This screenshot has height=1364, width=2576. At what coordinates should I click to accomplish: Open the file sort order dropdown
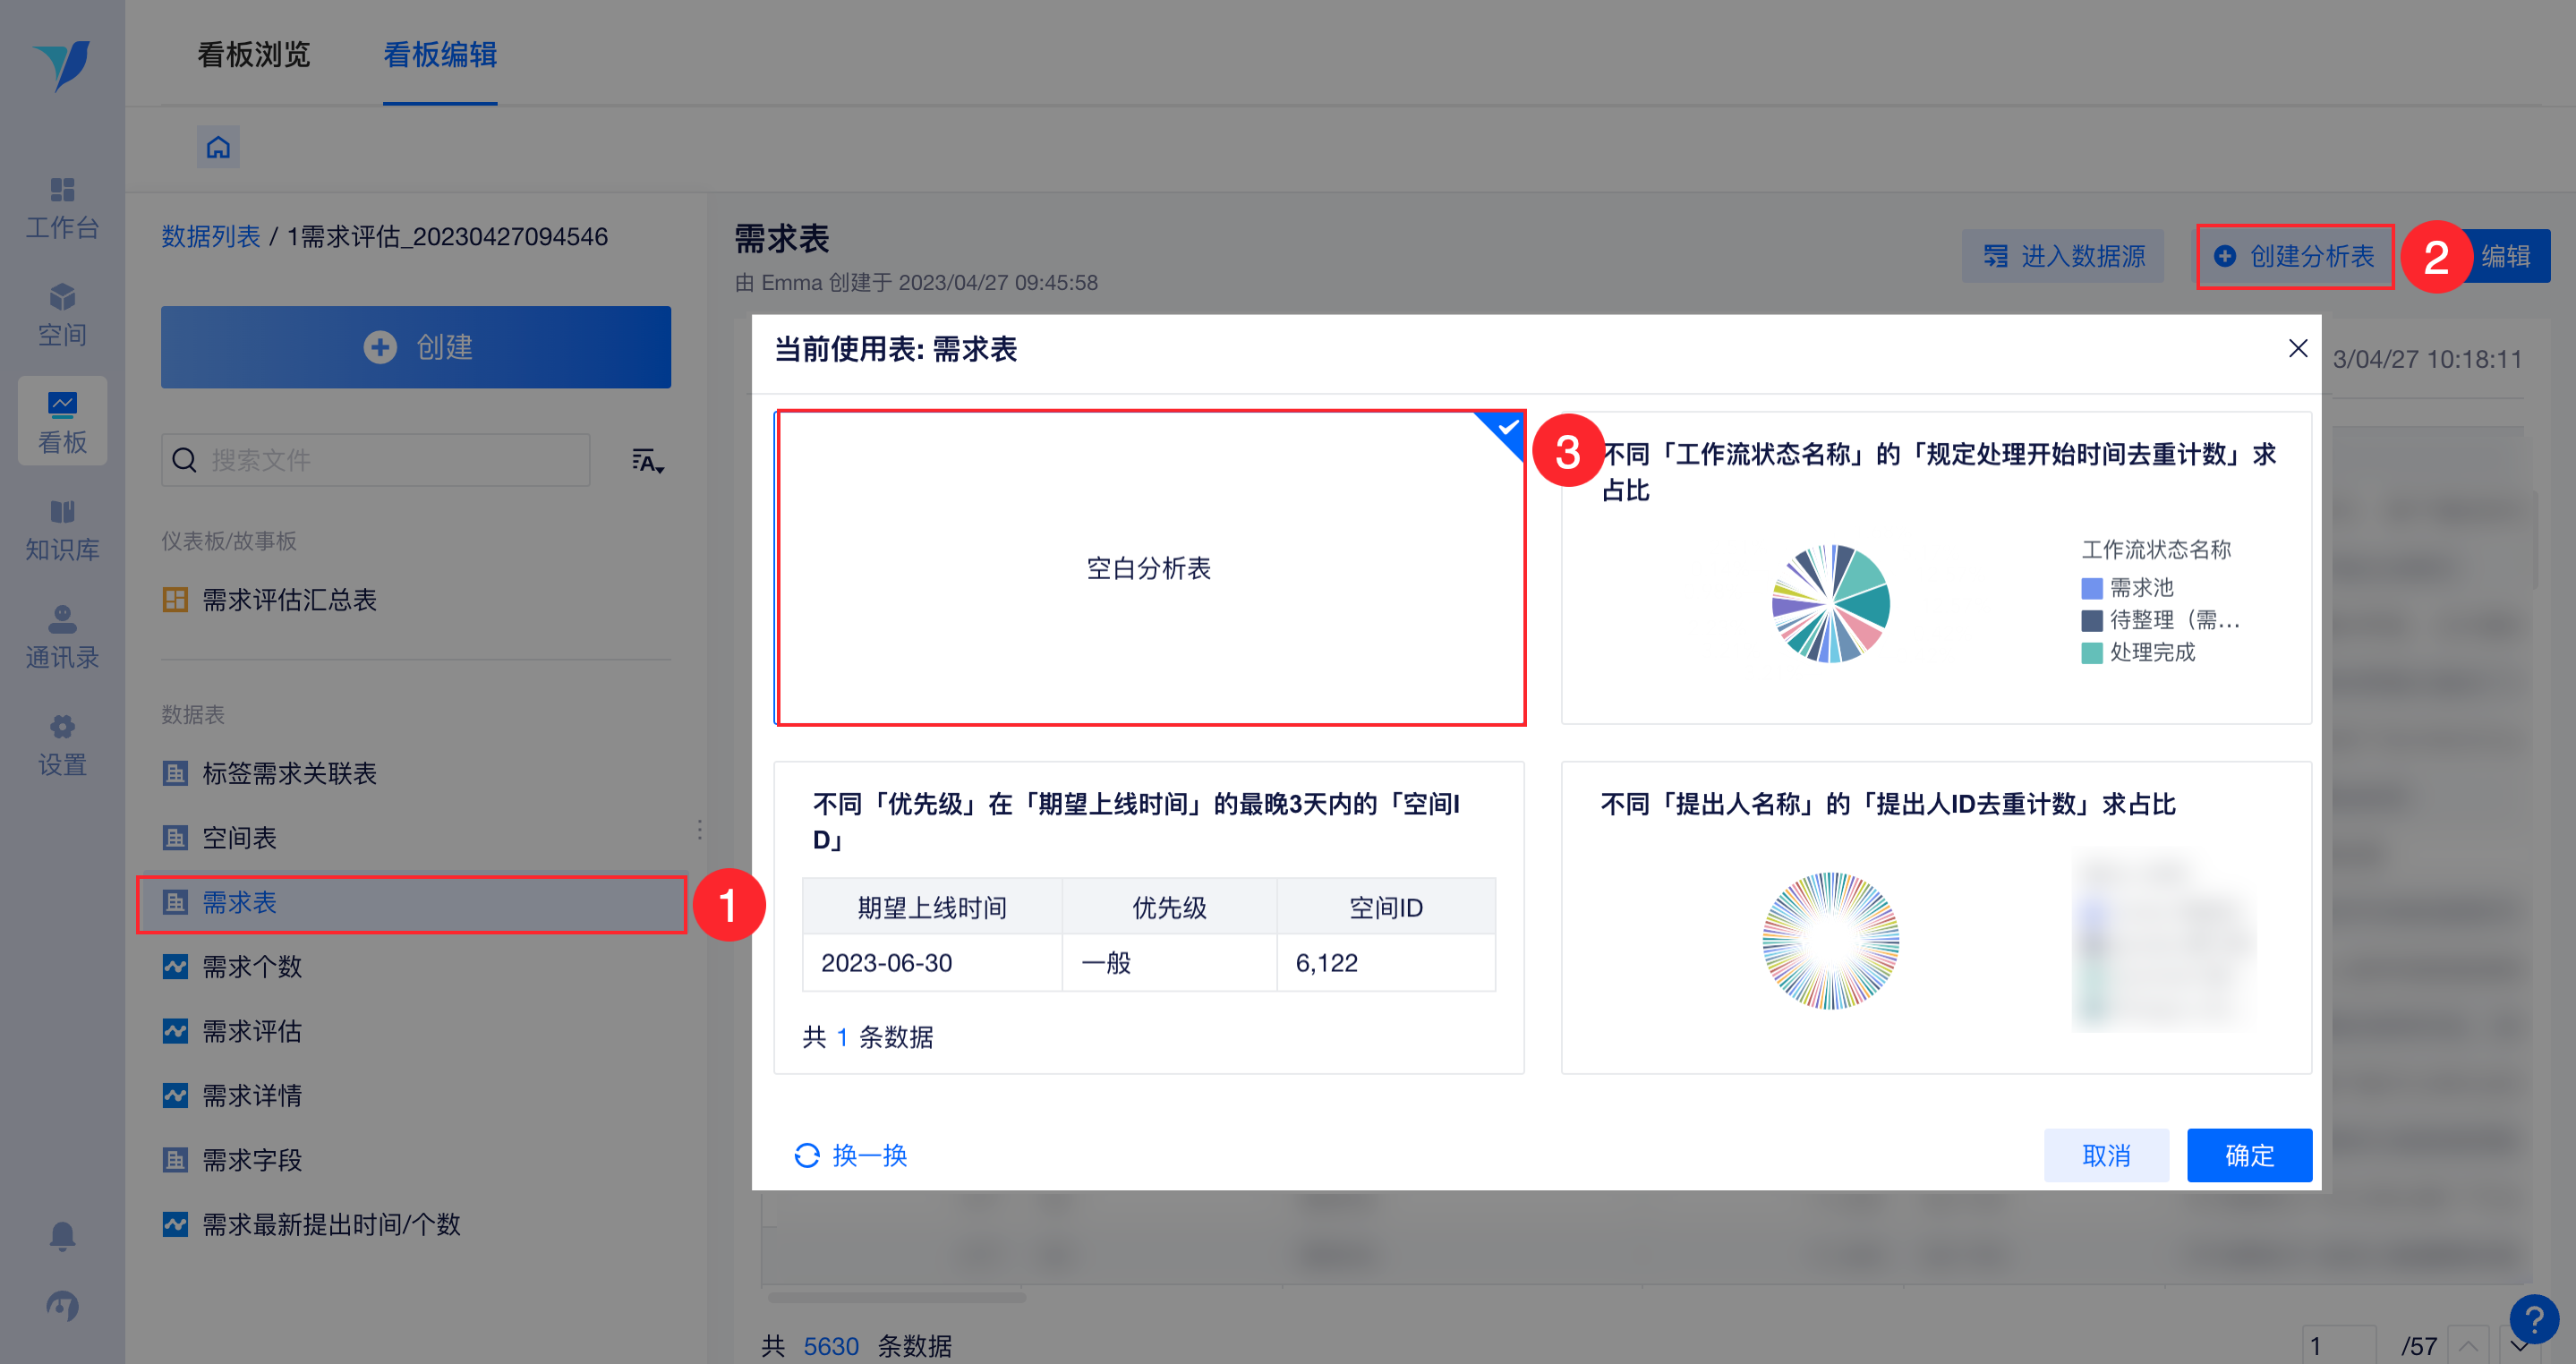coord(647,460)
